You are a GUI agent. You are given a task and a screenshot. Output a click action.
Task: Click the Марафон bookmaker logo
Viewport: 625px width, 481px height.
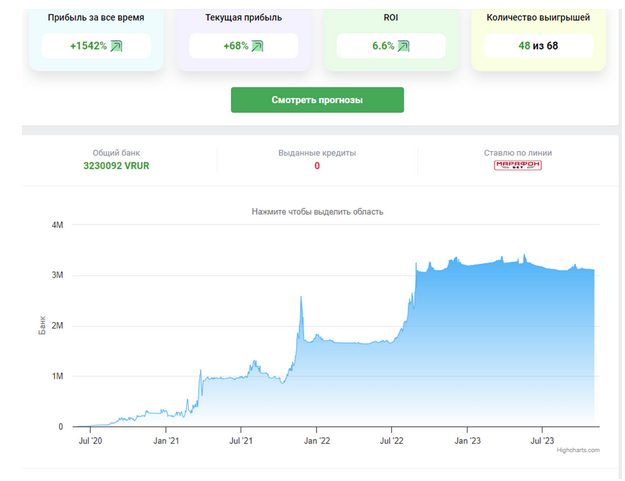pos(517,165)
